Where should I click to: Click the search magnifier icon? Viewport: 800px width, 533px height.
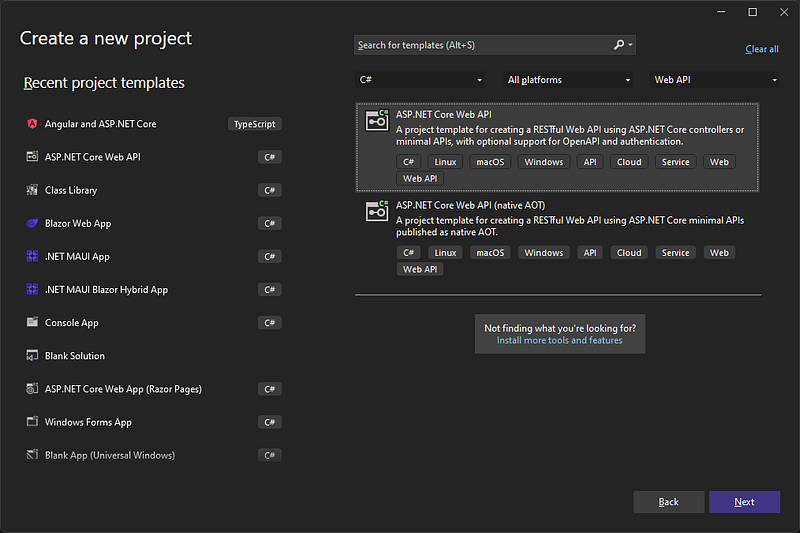(x=619, y=45)
